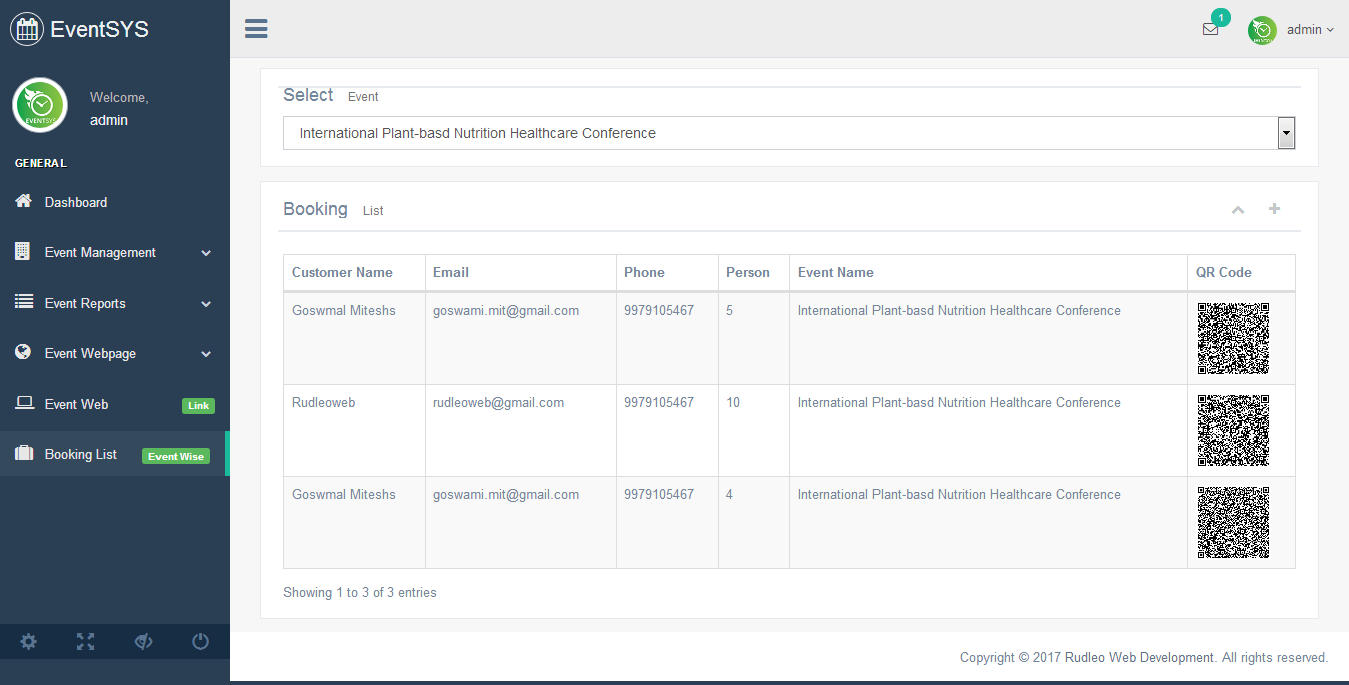Image resolution: width=1349 pixels, height=685 pixels.
Task: Click the plus icon in Booking List panel
Action: pyautogui.click(x=1274, y=209)
